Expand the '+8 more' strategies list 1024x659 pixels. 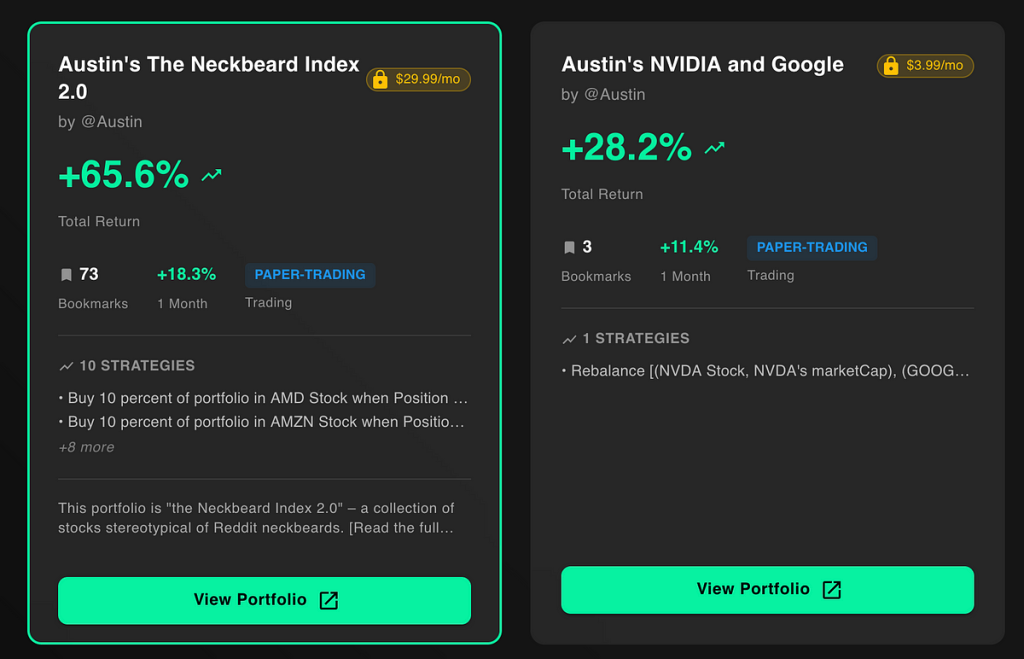(86, 447)
